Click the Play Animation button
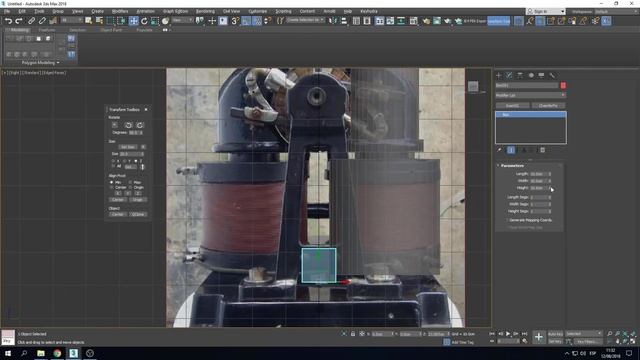 (508, 334)
